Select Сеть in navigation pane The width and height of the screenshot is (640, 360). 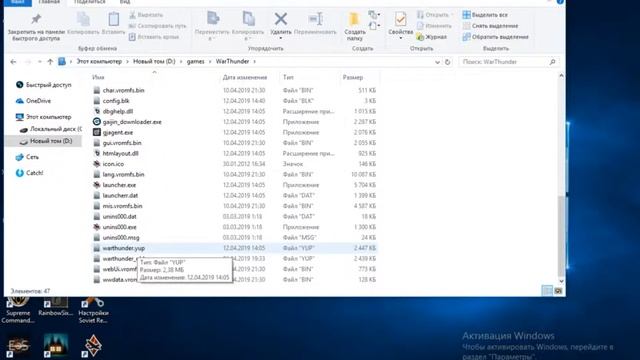pyautogui.click(x=27, y=157)
